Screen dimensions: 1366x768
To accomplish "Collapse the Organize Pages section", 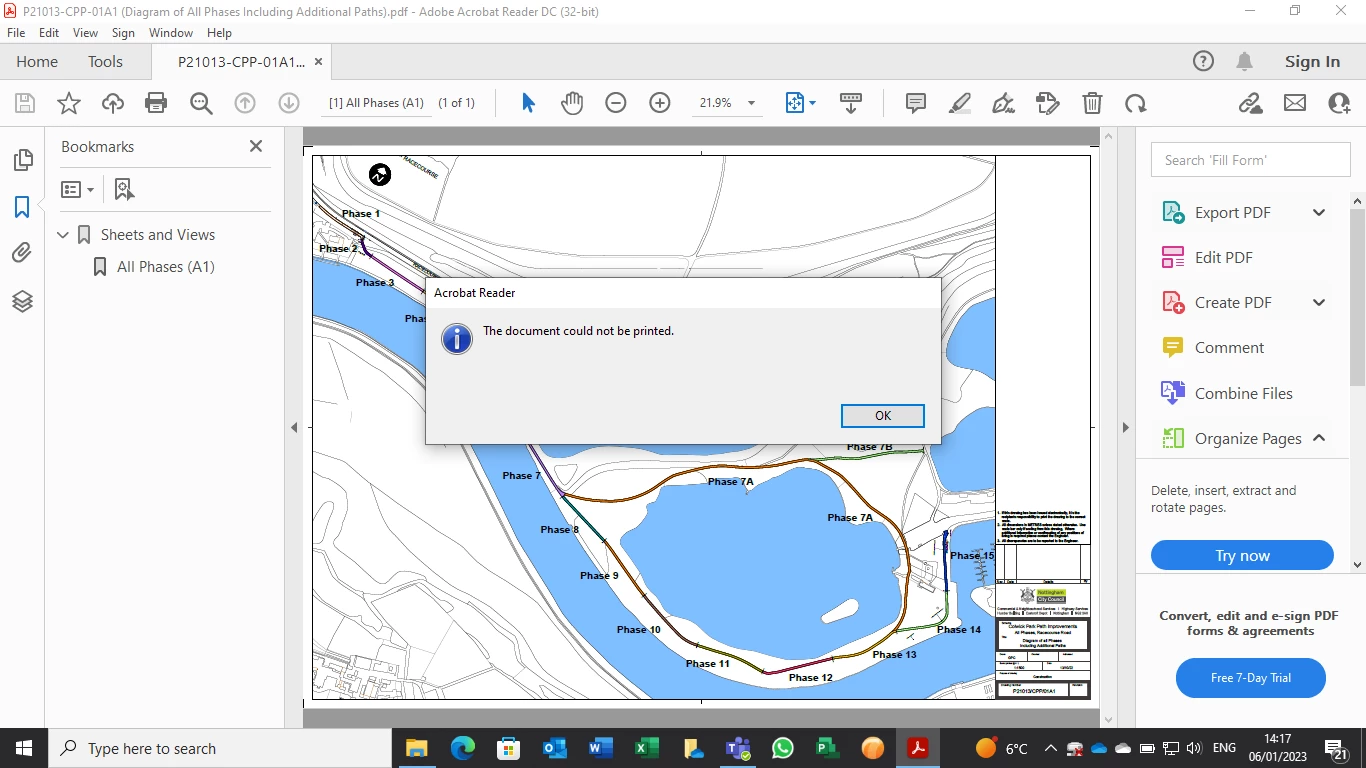I will 1319,438.
